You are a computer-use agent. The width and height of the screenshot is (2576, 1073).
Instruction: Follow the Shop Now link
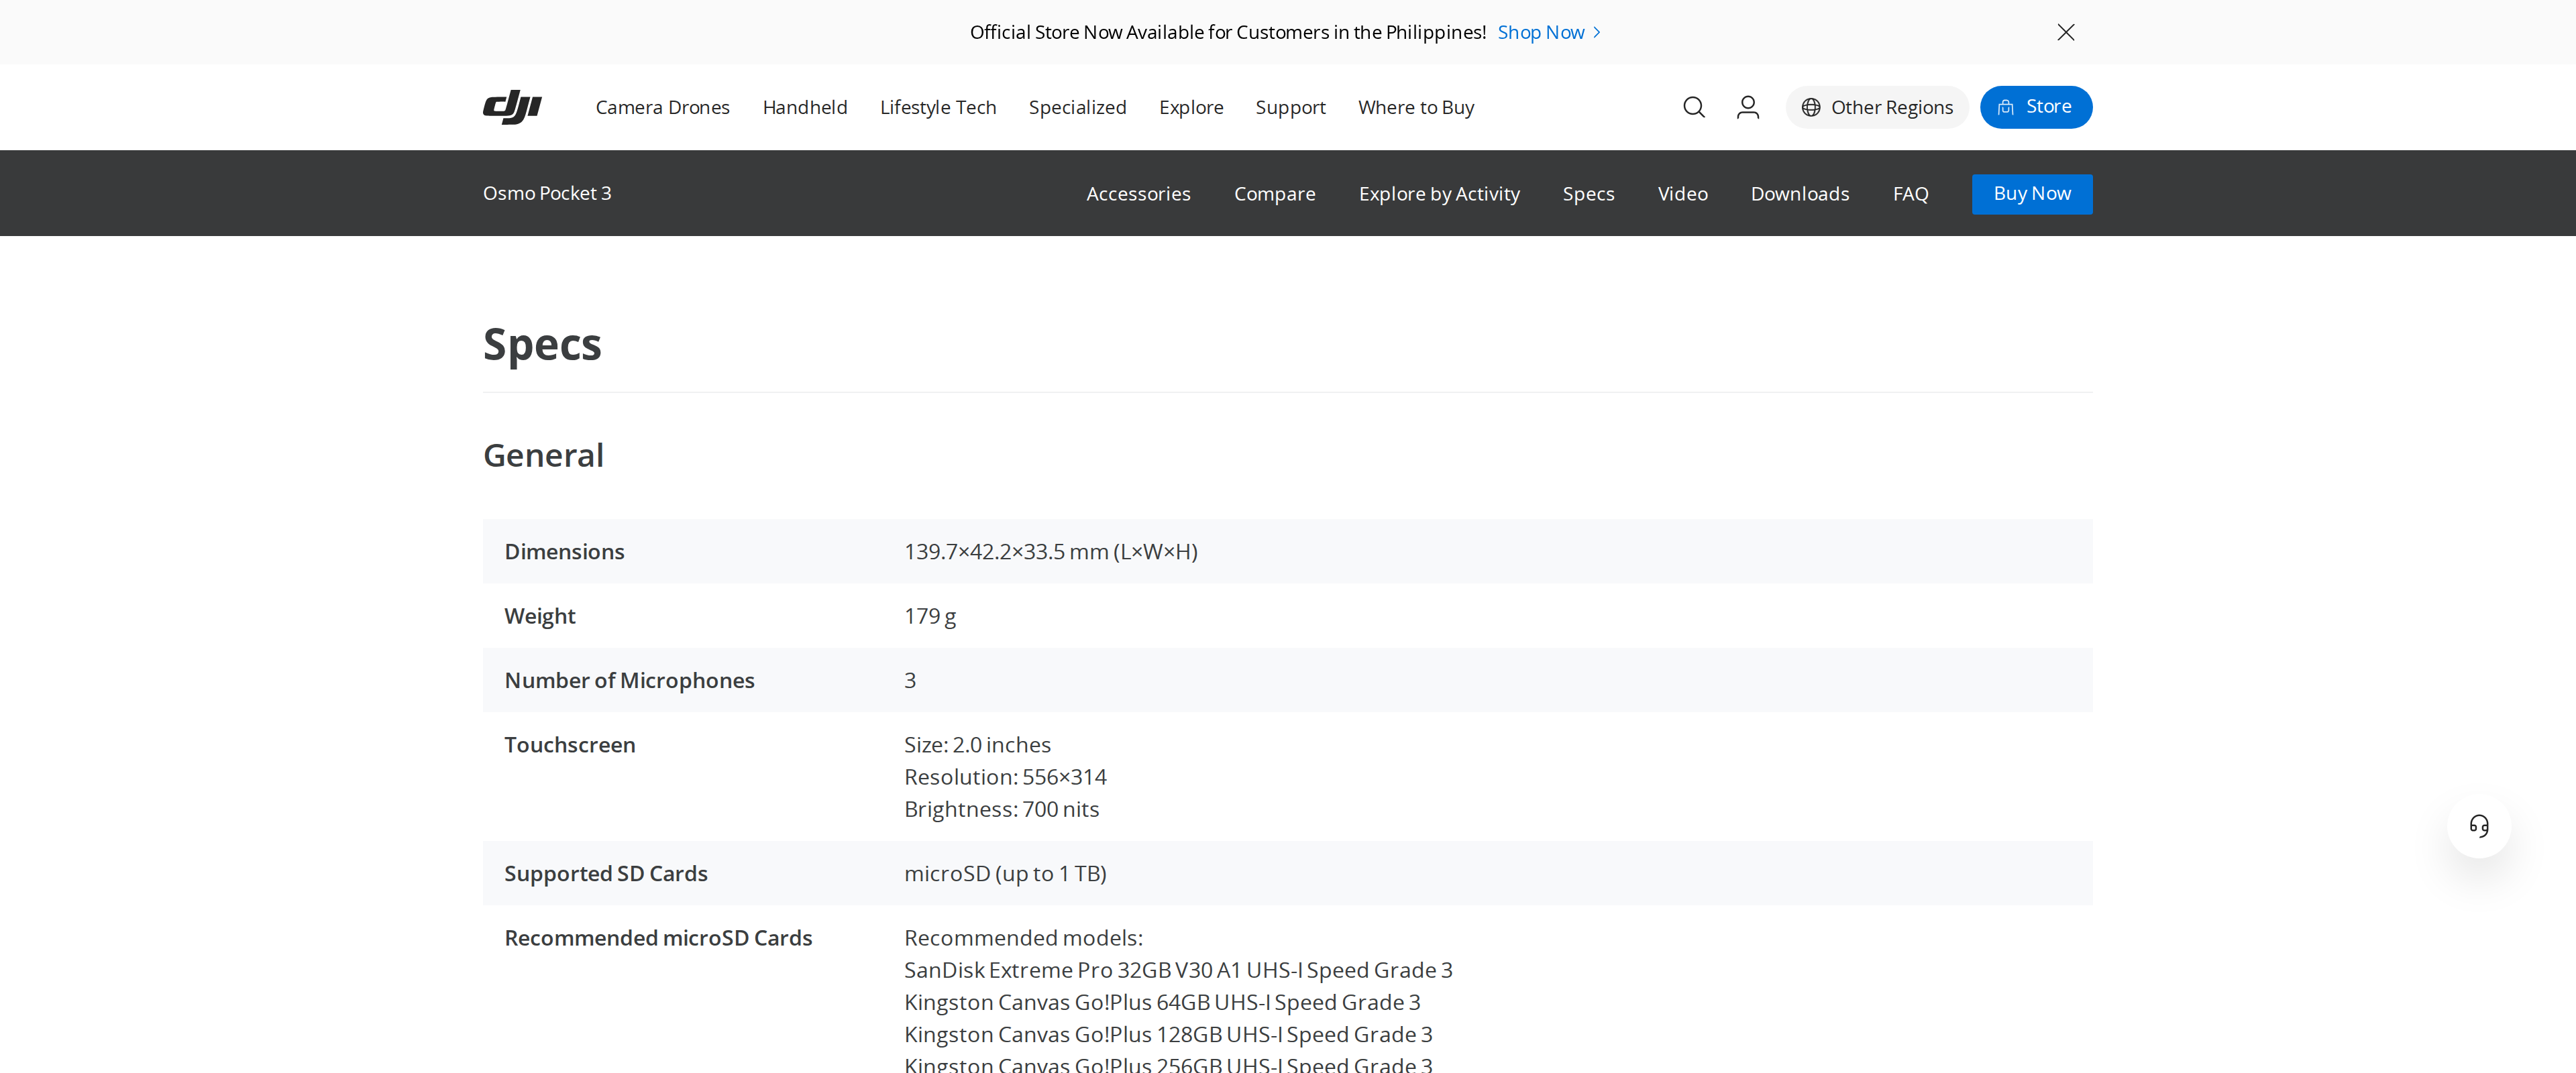point(1549,32)
